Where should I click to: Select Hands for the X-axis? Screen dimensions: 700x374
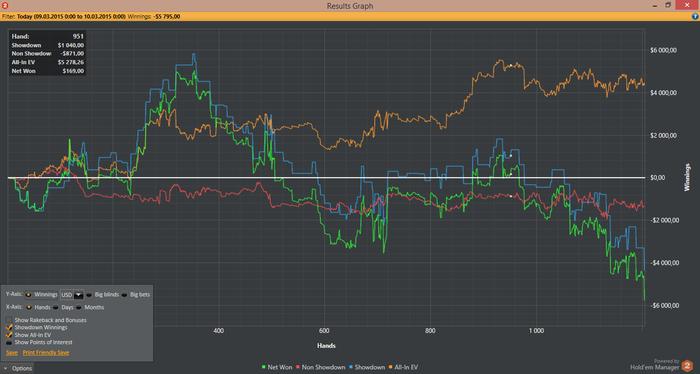point(29,307)
